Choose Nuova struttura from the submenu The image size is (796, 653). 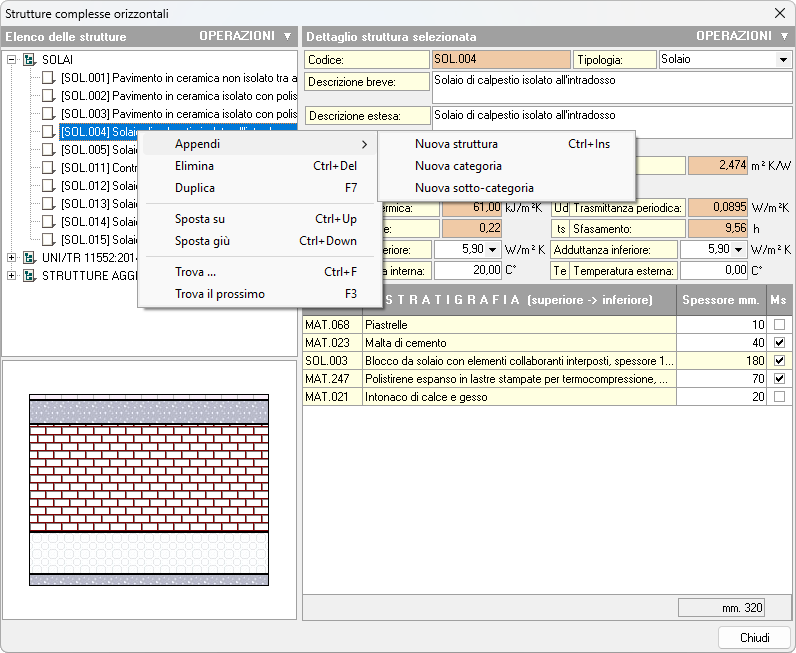click(x=456, y=144)
